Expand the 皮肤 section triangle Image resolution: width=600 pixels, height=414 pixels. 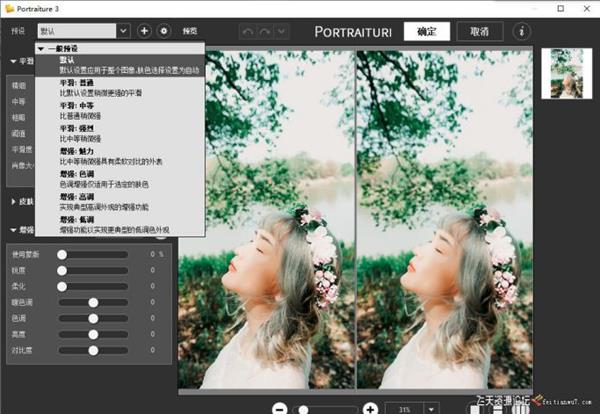coord(13,201)
